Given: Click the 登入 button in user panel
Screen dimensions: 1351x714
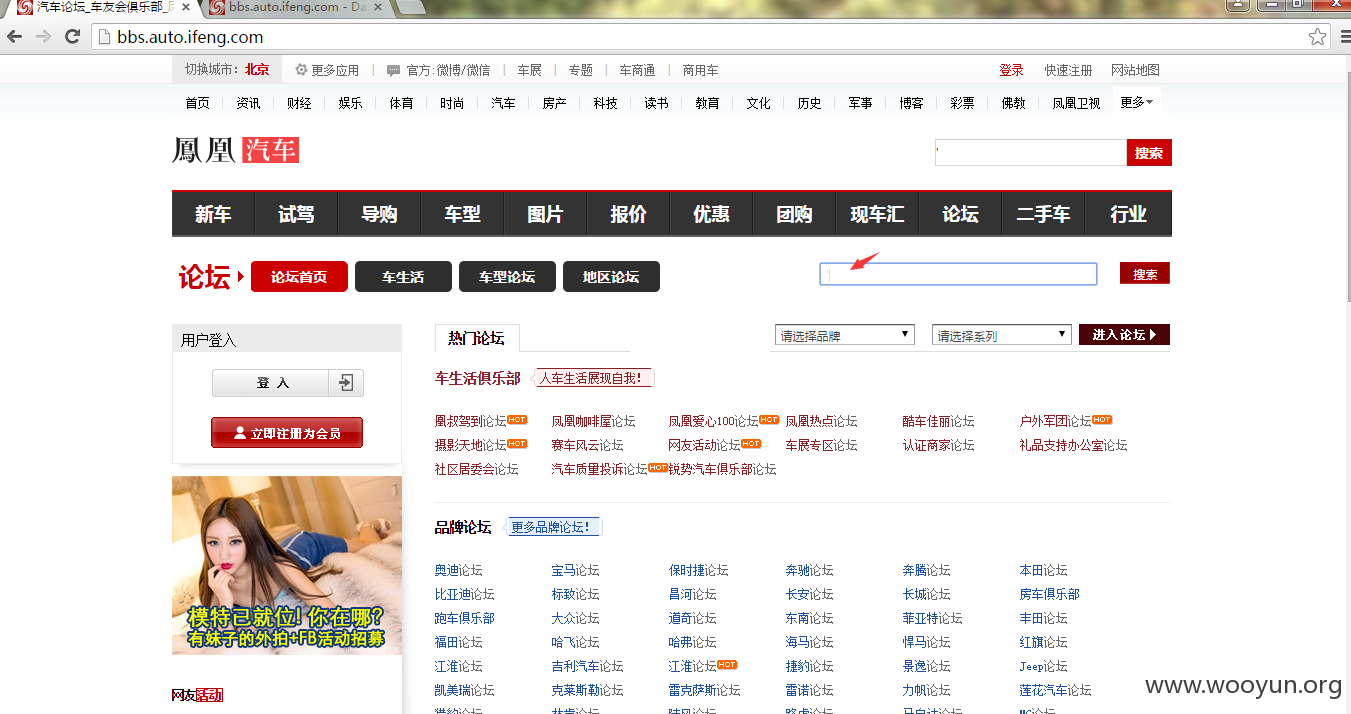Looking at the screenshot, I should click(x=271, y=383).
